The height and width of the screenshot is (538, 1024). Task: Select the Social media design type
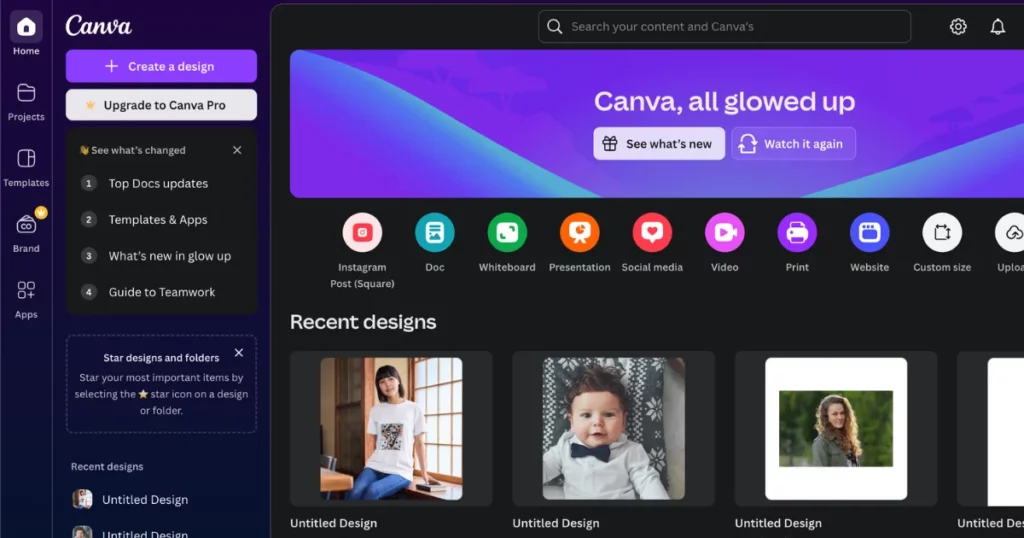point(652,243)
